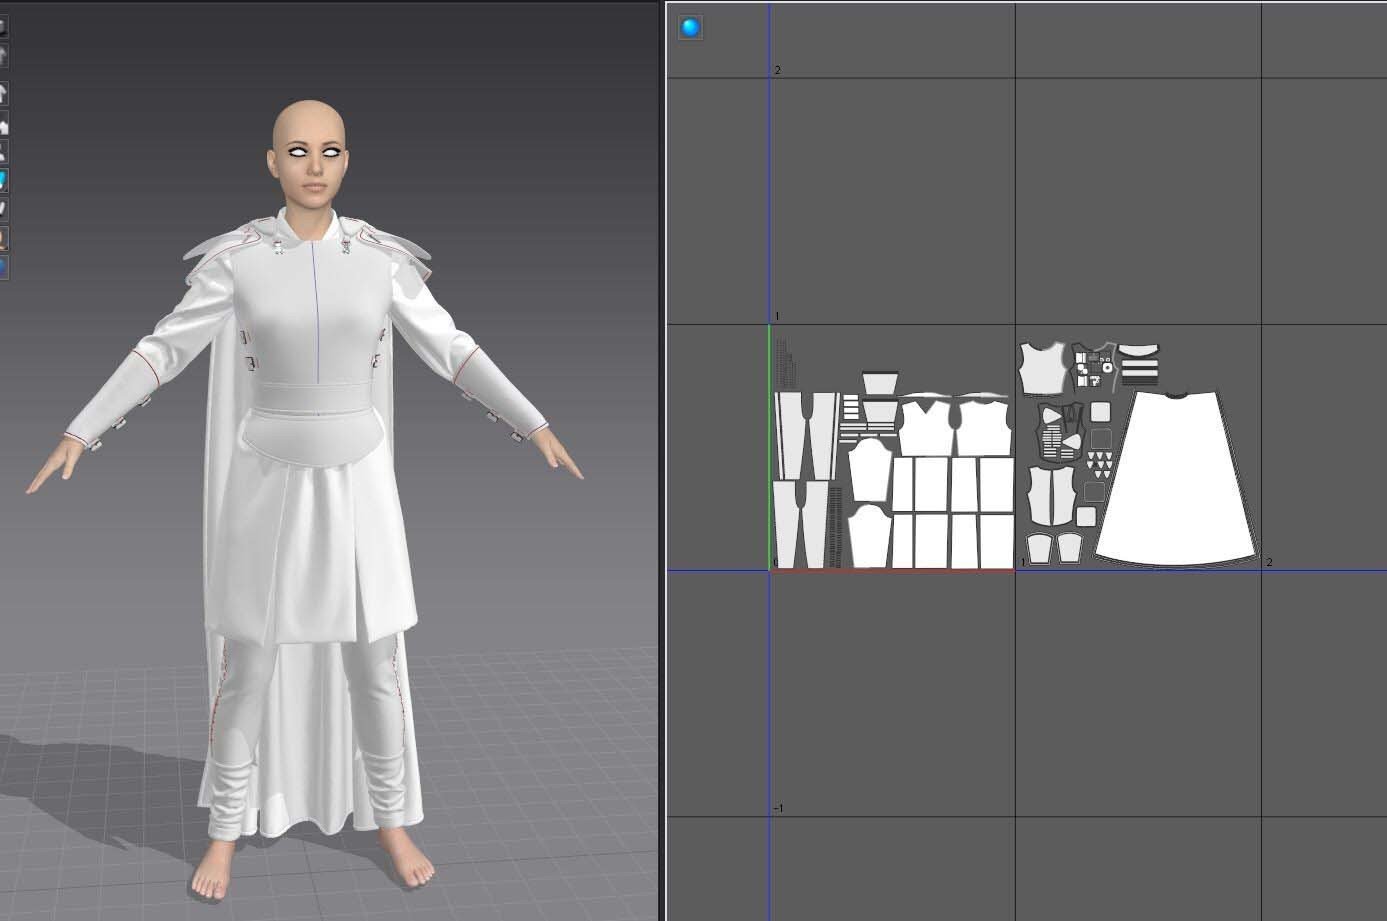
Task: Click the white house-shaped icon in 3D toolbar
Action: 3,126
